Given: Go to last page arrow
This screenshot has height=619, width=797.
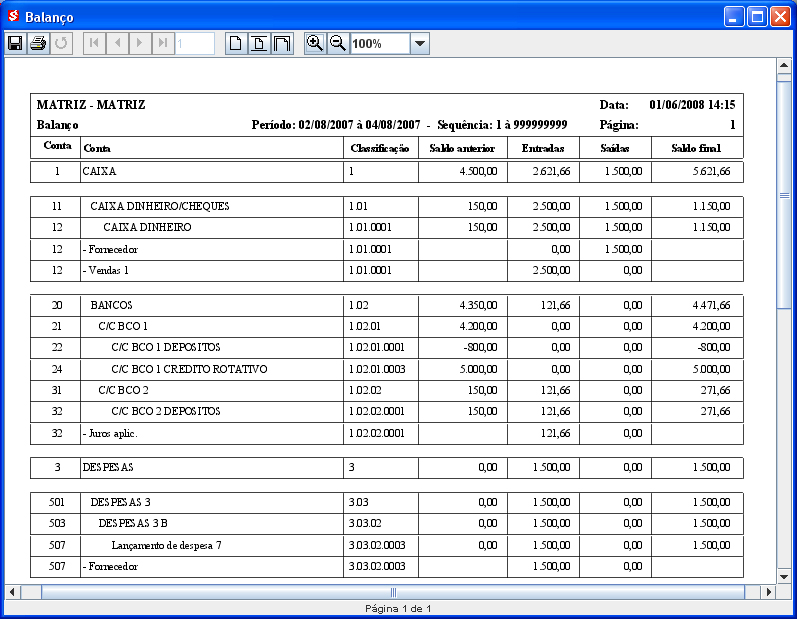Looking at the screenshot, I should coord(163,43).
